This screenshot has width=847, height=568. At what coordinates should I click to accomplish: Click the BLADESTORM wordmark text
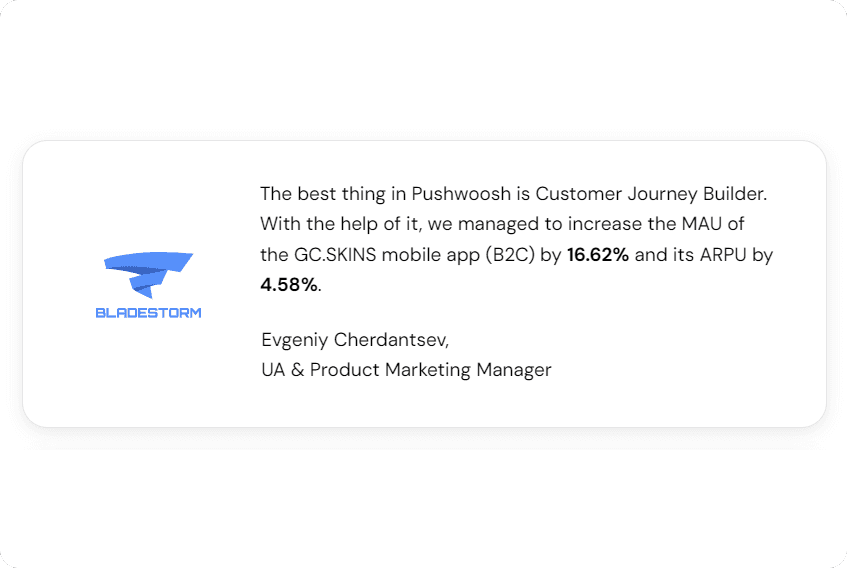(x=148, y=313)
